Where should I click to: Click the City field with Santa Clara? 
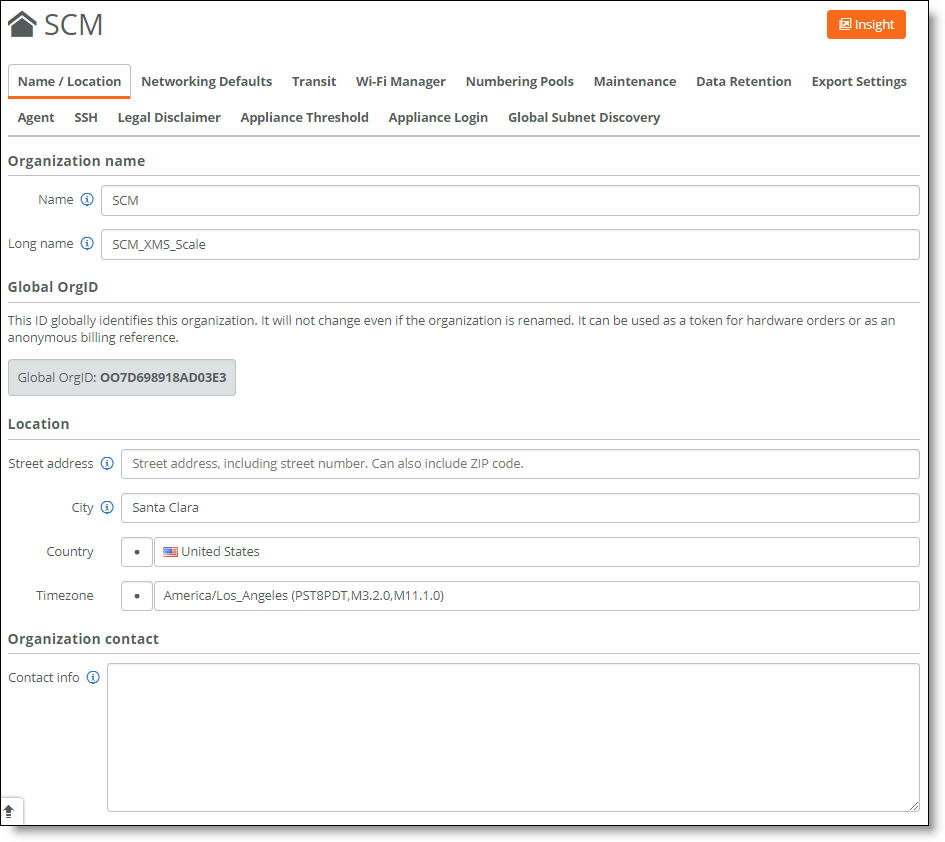520,507
